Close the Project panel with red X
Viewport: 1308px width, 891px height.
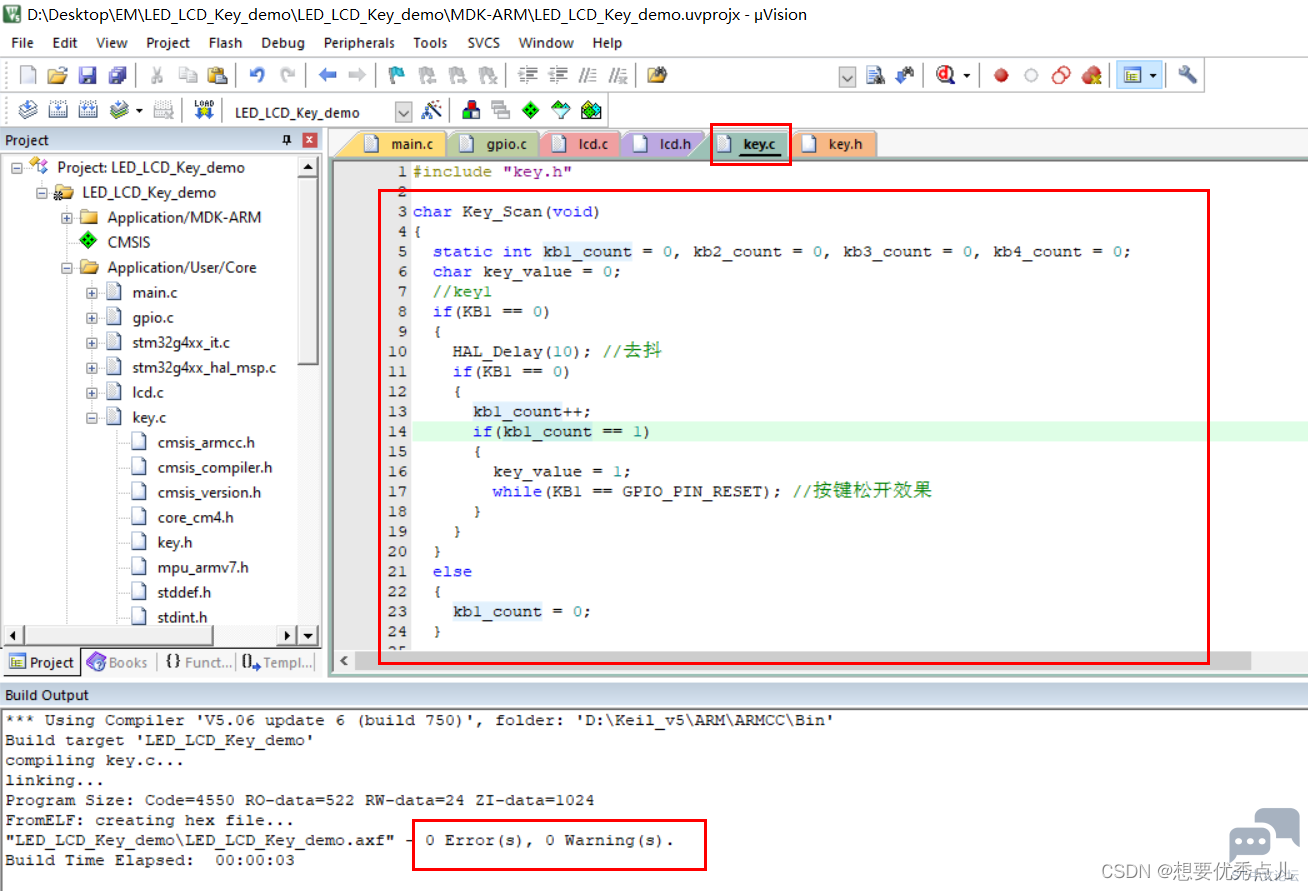[x=309, y=140]
